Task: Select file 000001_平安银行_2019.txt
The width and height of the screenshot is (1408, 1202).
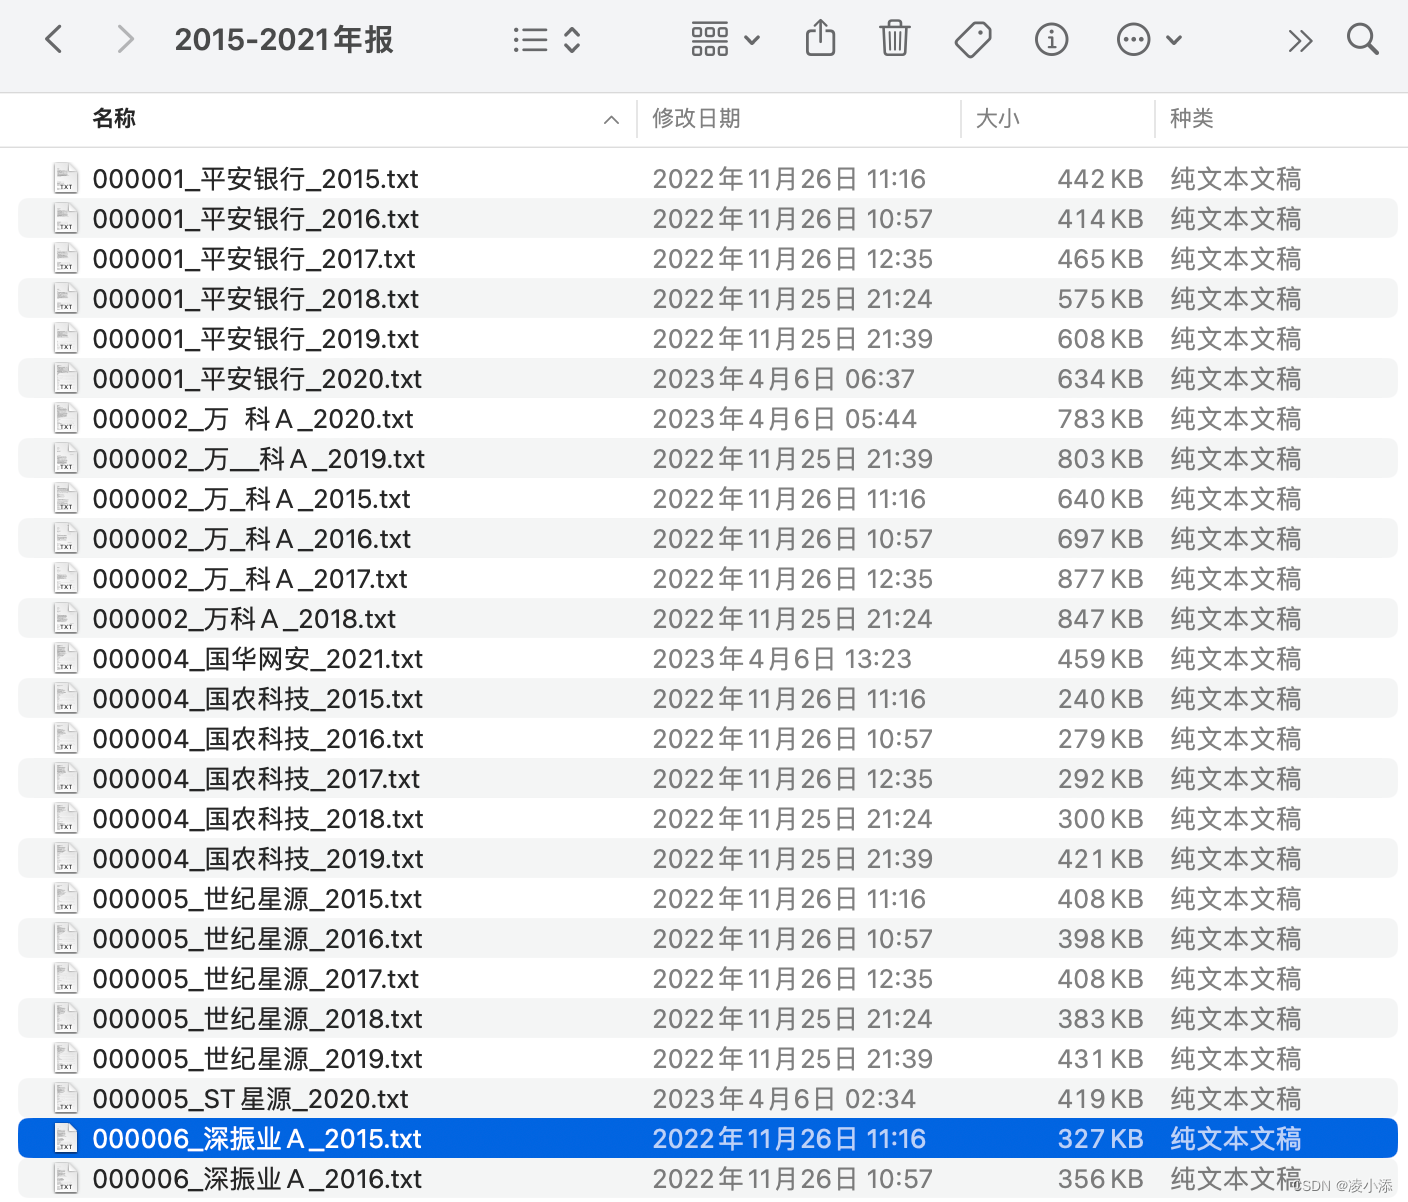Action: point(708,338)
